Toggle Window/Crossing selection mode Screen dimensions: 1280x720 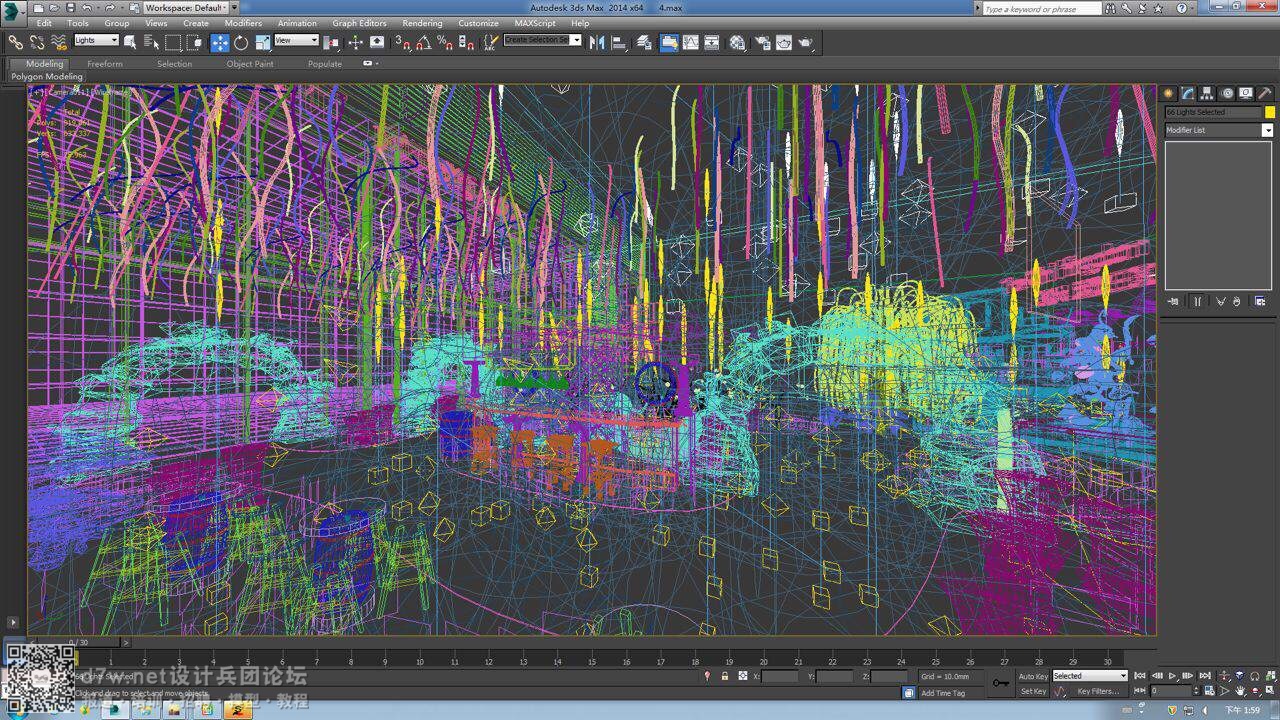(x=195, y=42)
